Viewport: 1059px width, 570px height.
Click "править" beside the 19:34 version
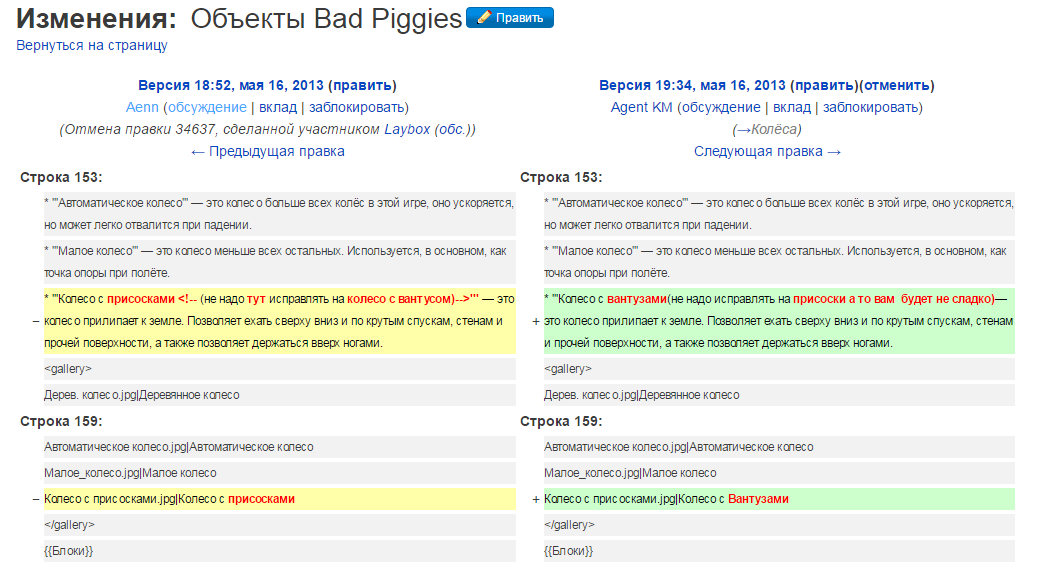point(824,85)
